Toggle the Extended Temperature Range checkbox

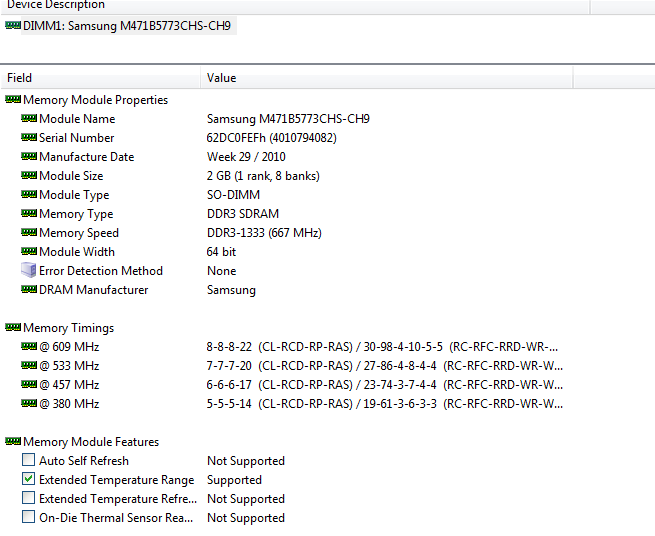(28, 479)
